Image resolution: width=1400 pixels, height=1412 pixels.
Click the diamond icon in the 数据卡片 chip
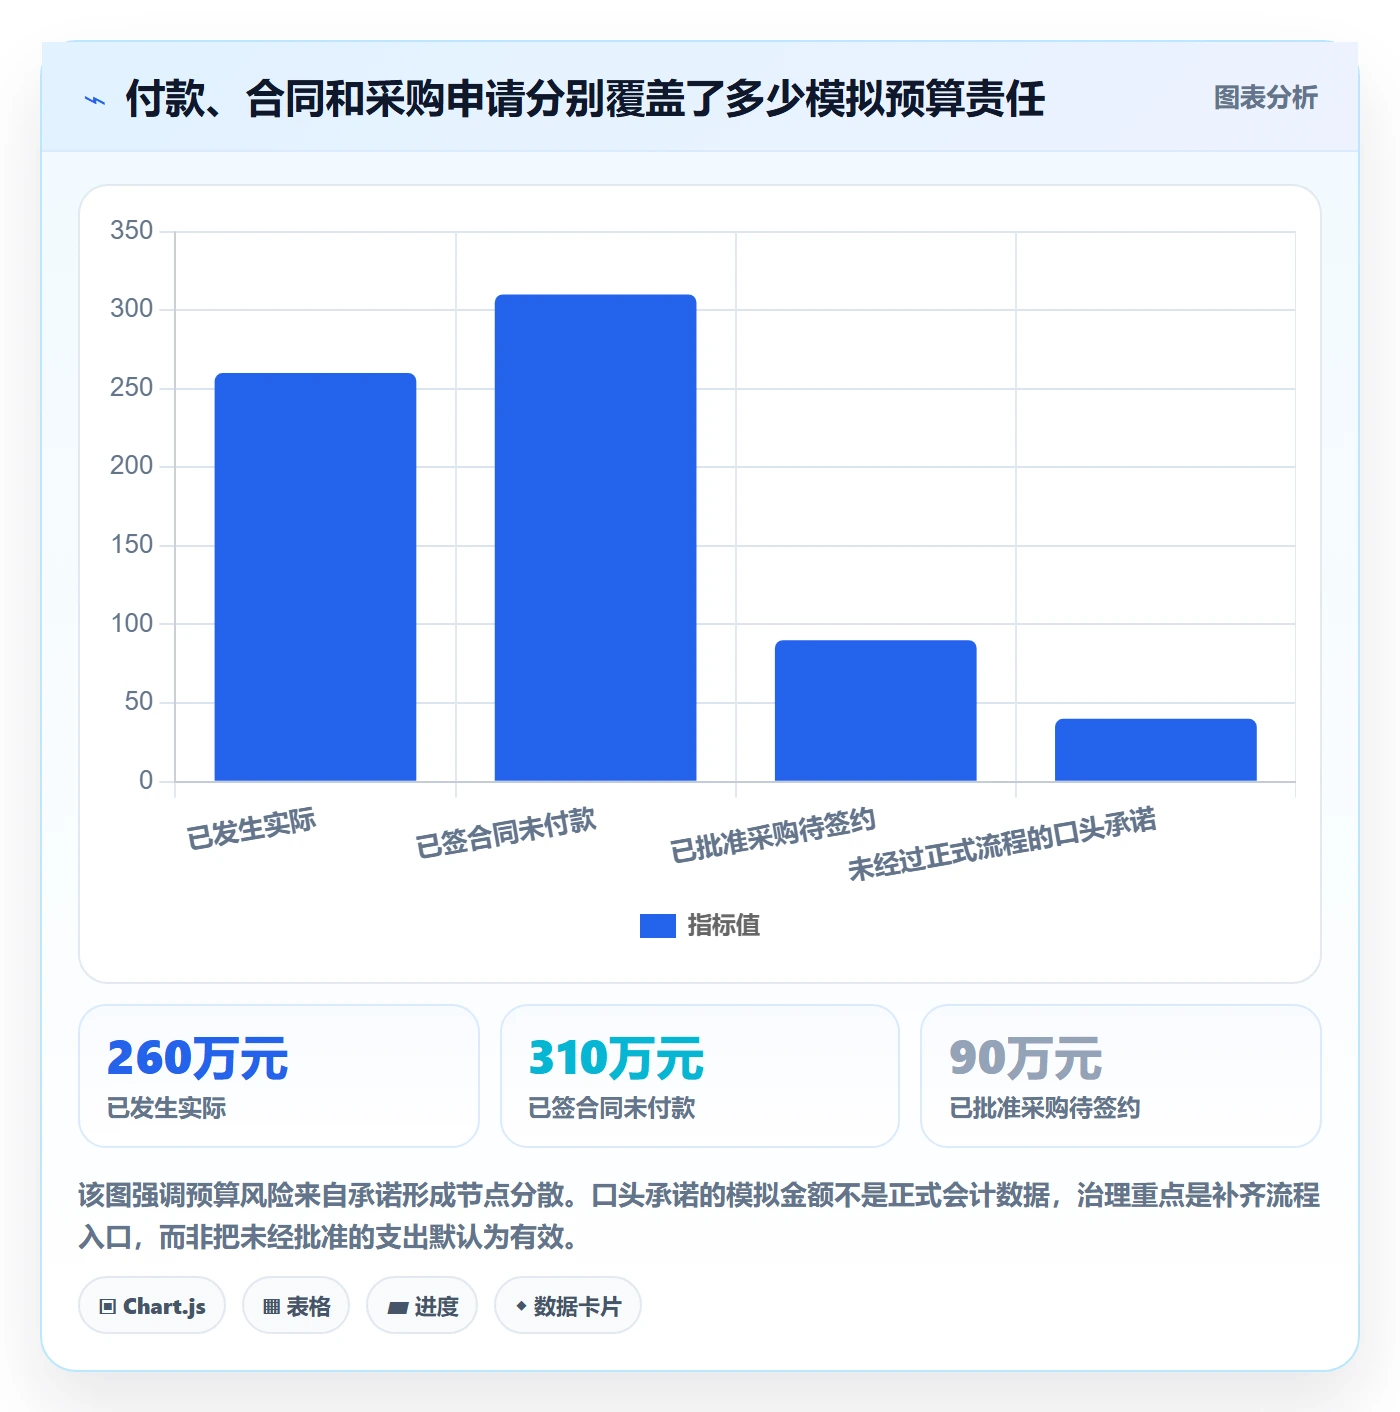coord(521,1306)
